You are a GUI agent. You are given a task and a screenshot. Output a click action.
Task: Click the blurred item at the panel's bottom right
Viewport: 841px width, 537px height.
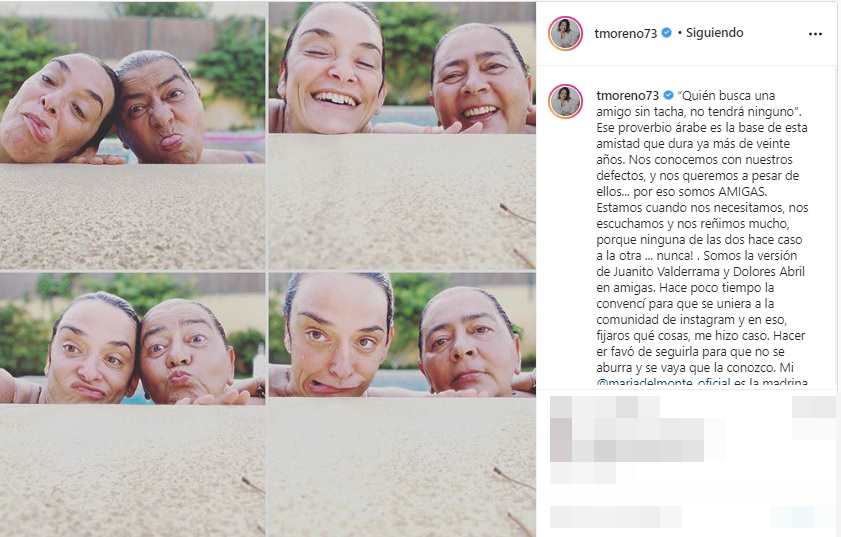[803, 517]
